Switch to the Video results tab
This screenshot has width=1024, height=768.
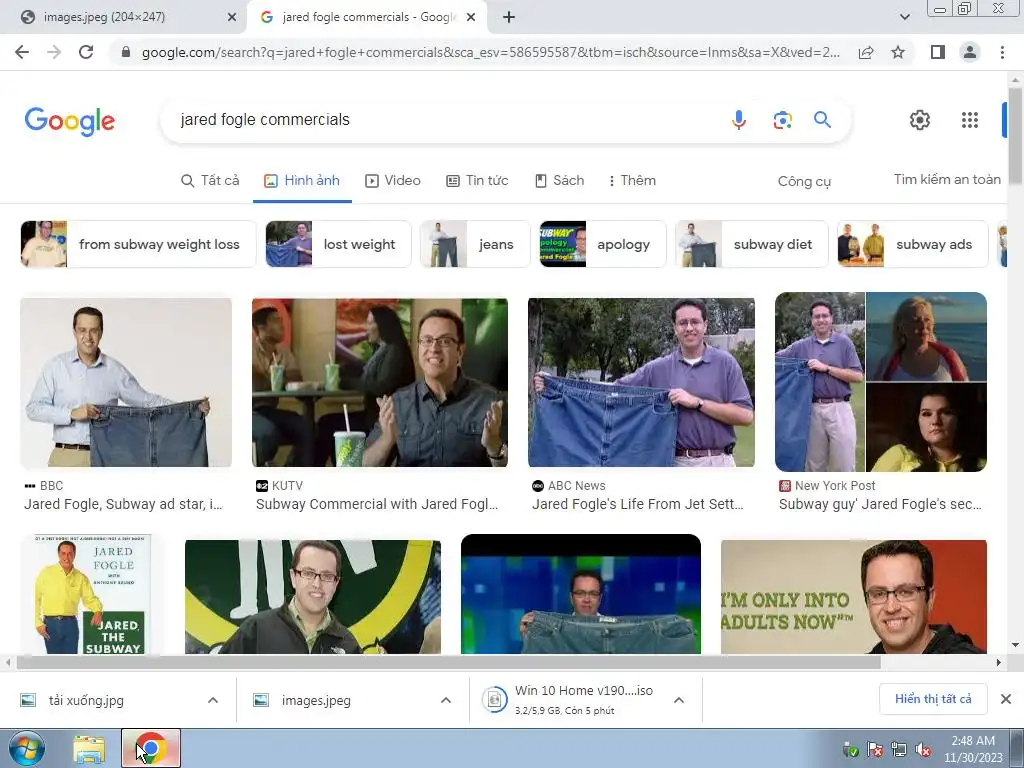(x=392, y=181)
